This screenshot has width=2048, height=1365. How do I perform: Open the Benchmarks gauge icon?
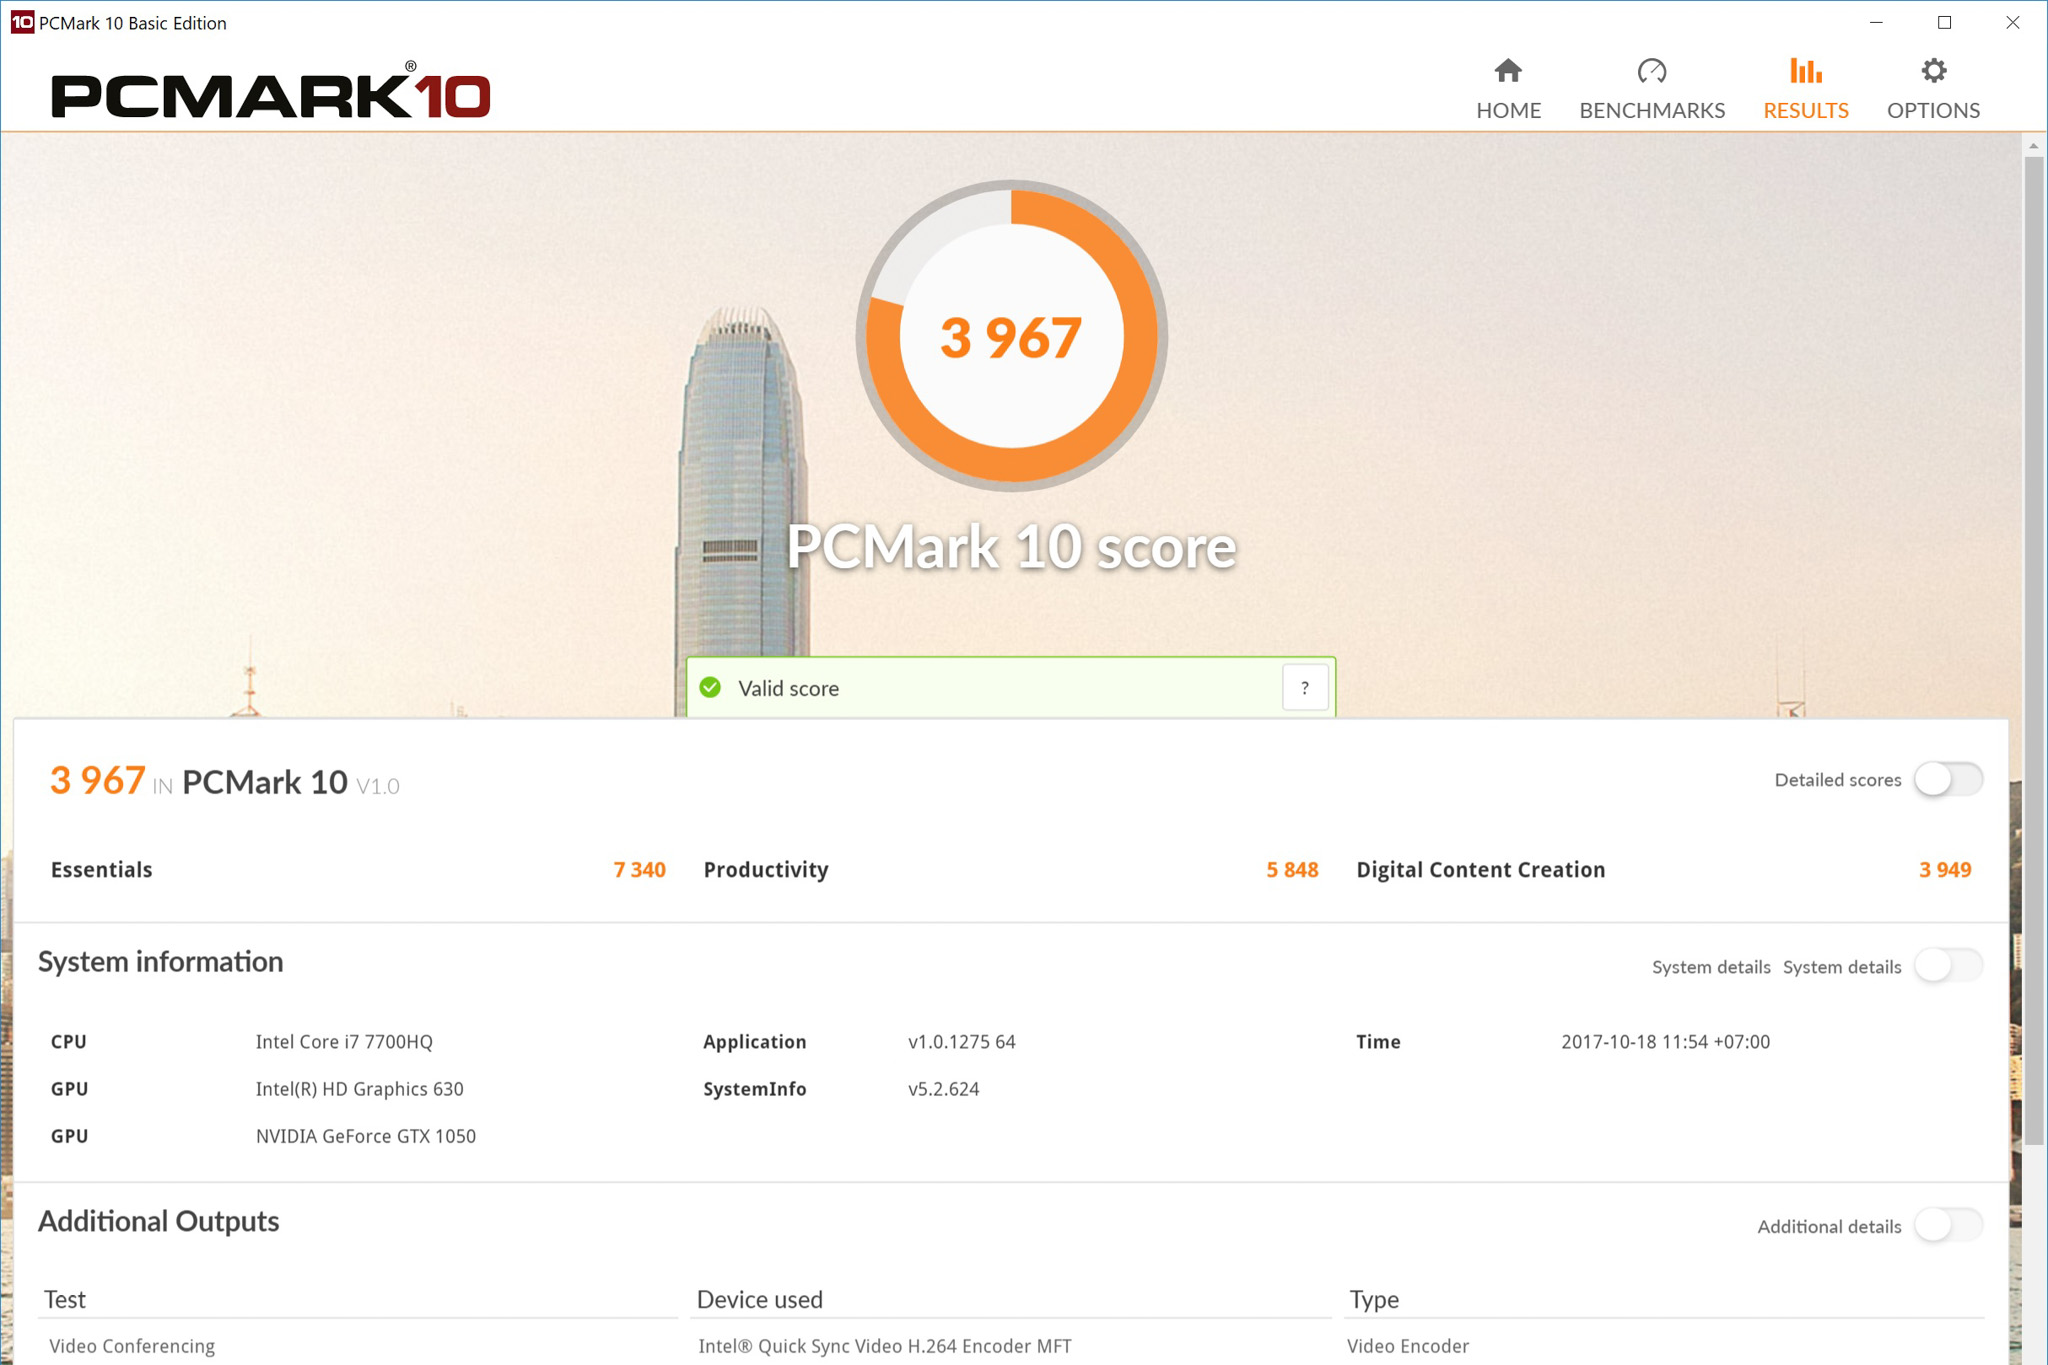[1651, 71]
